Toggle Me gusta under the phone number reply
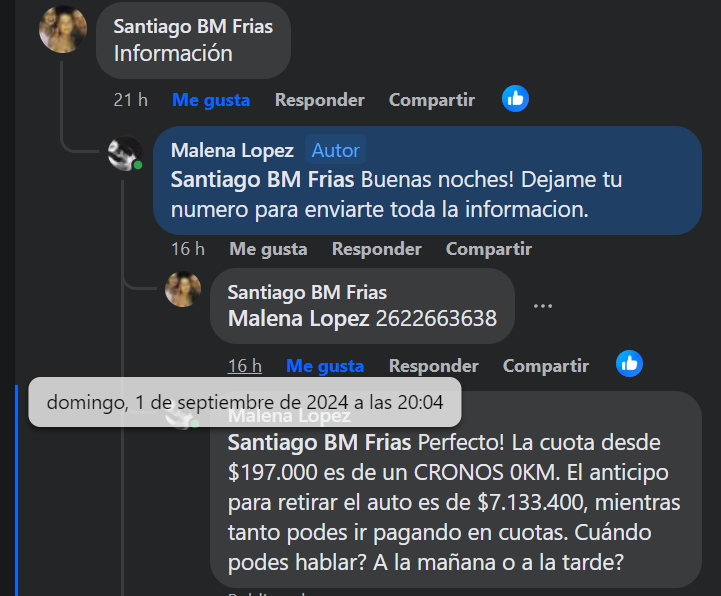Viewport: 721px width, 596px height. click(325, 366)
